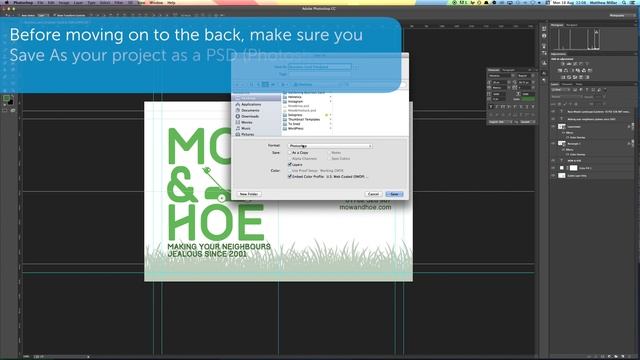This screenshot has height=360, width=640.
Task: Hide the Color Fill 1 layer
Action: tap(553, 168)
